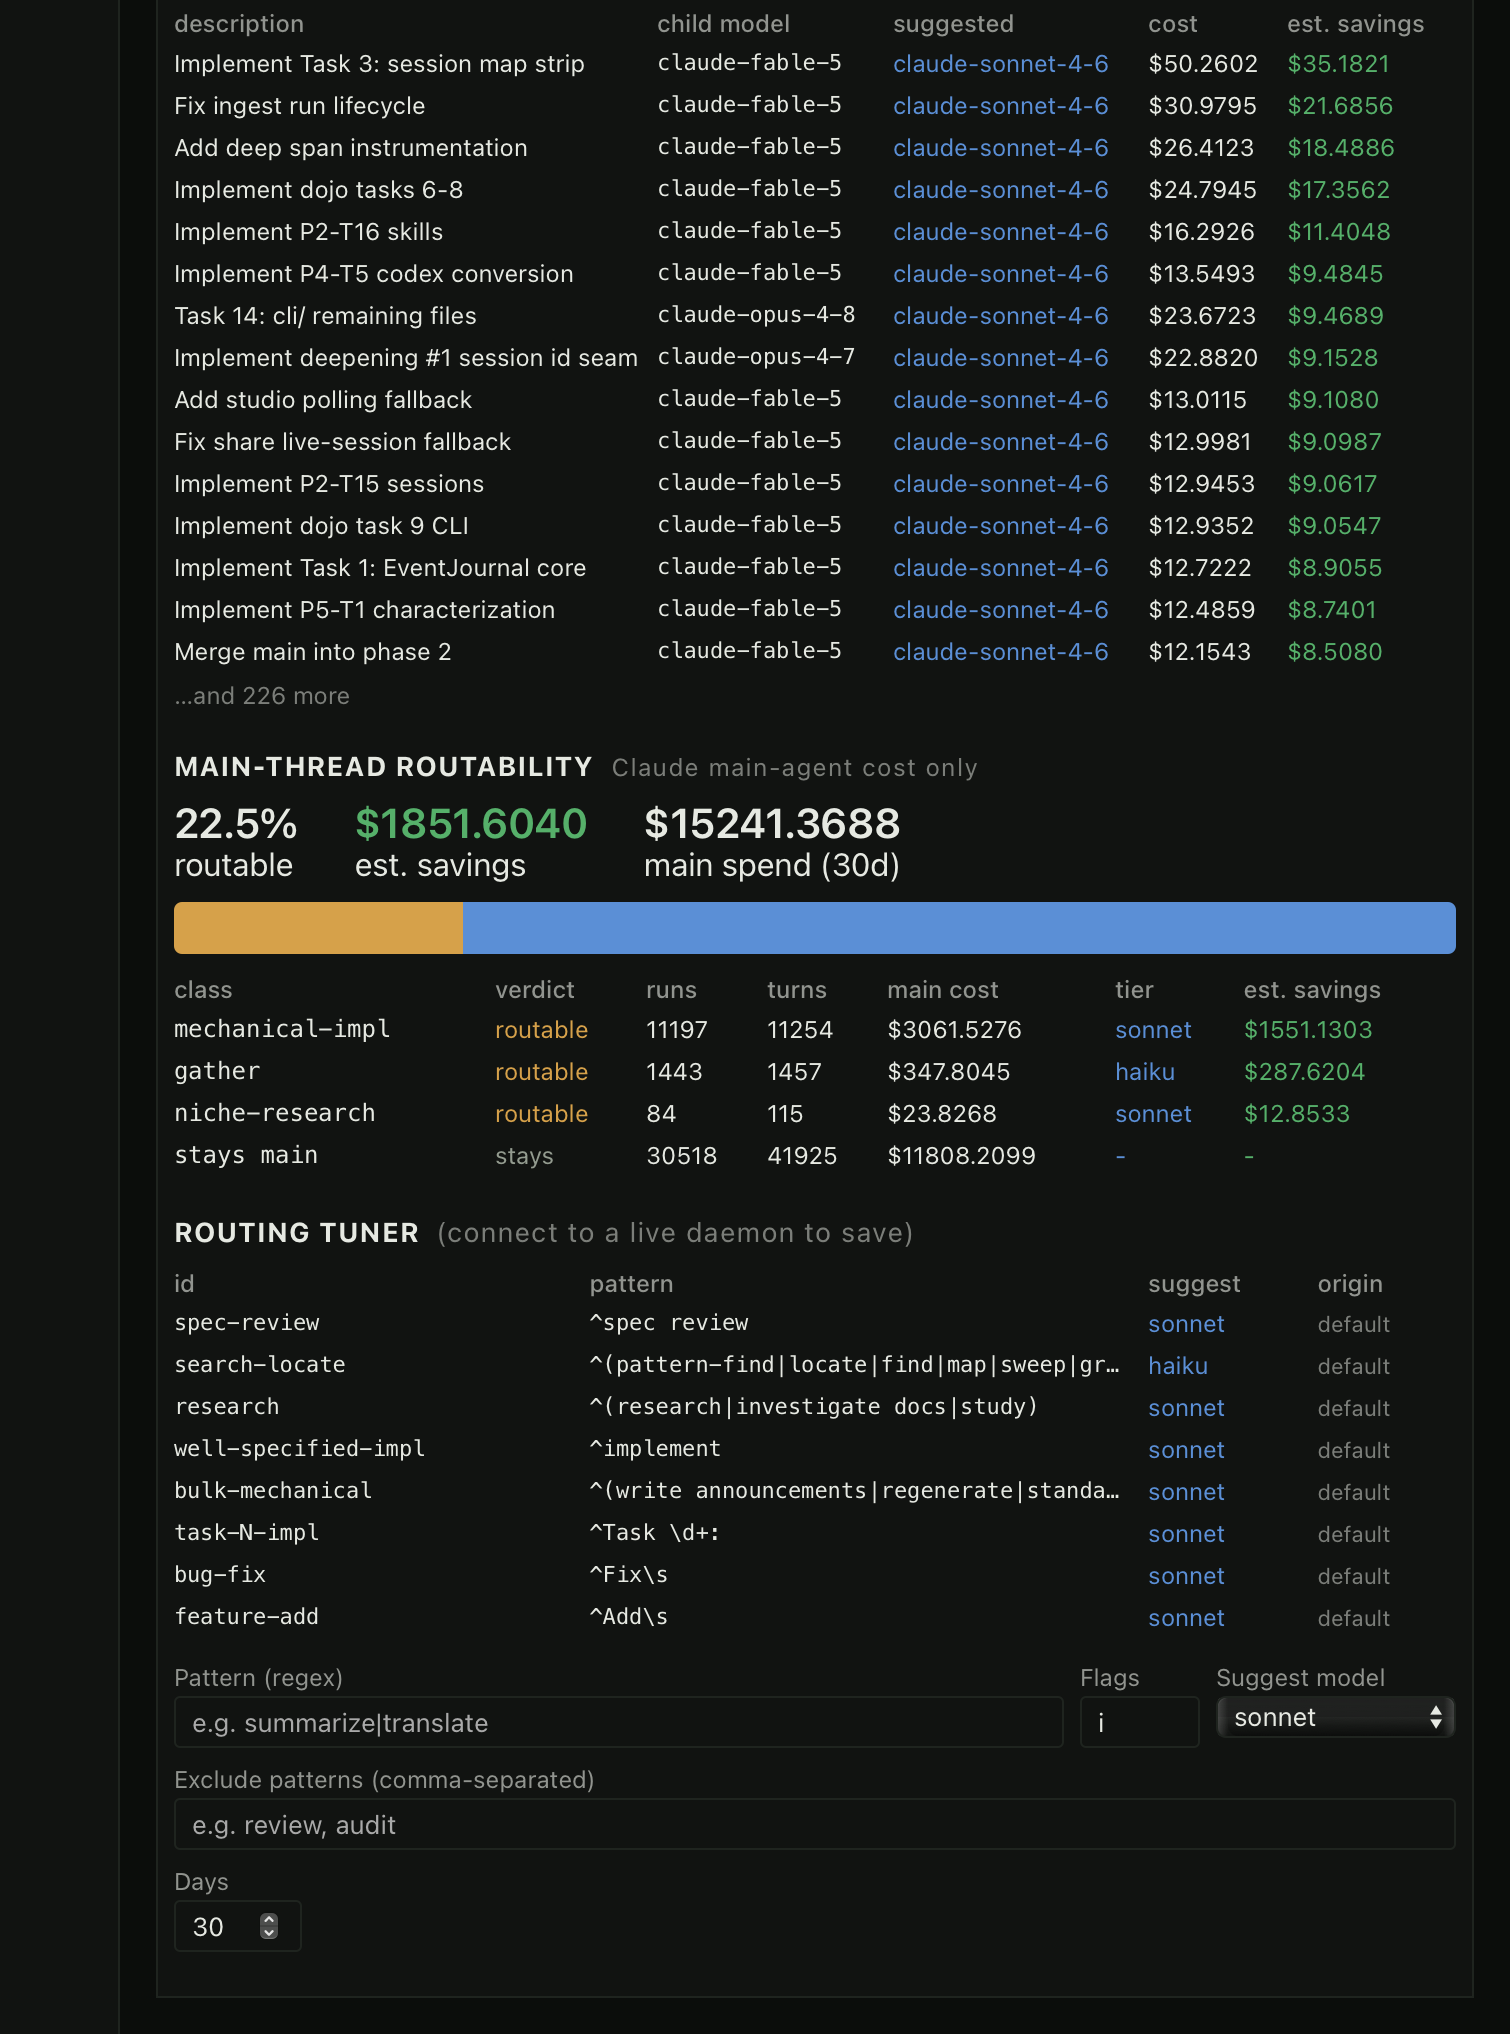Click the ROUTING TUNER heading
Screen dimensions: 1510x2034
tap(297, 1233)
